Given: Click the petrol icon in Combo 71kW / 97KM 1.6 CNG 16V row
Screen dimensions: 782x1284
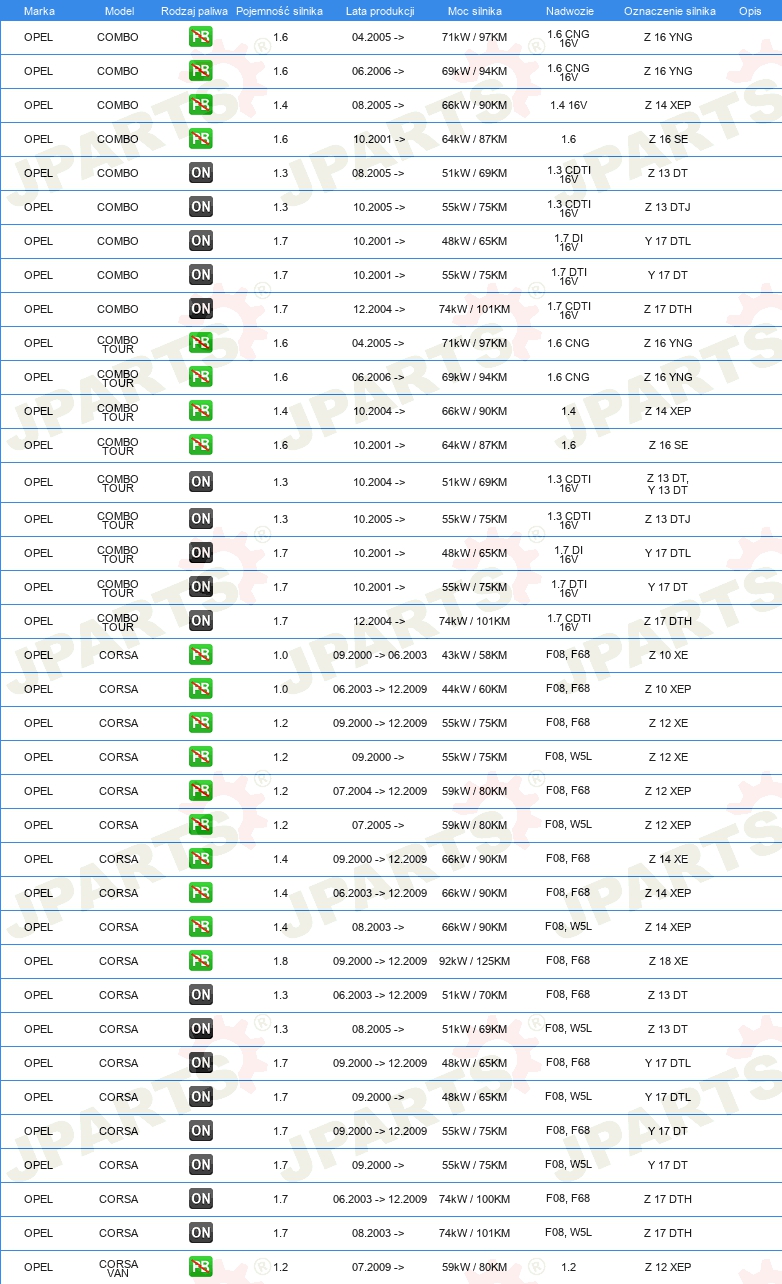Looking at the screenshot, I should pyautogui.click(x=201, y=37).
